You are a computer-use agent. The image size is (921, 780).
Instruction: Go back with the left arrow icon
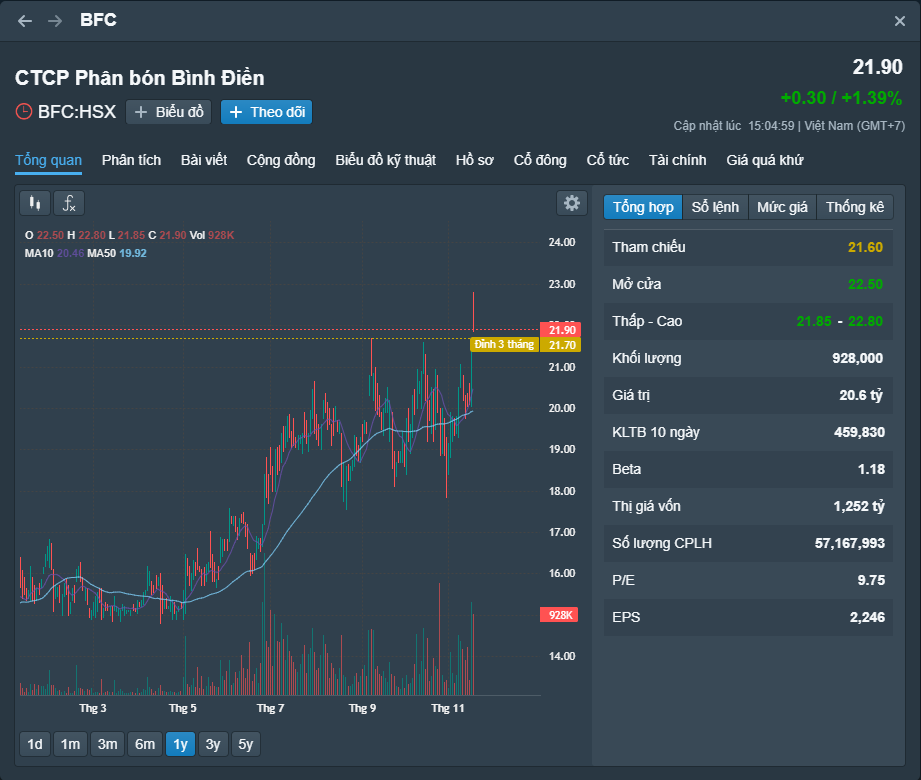click(25, 21)
